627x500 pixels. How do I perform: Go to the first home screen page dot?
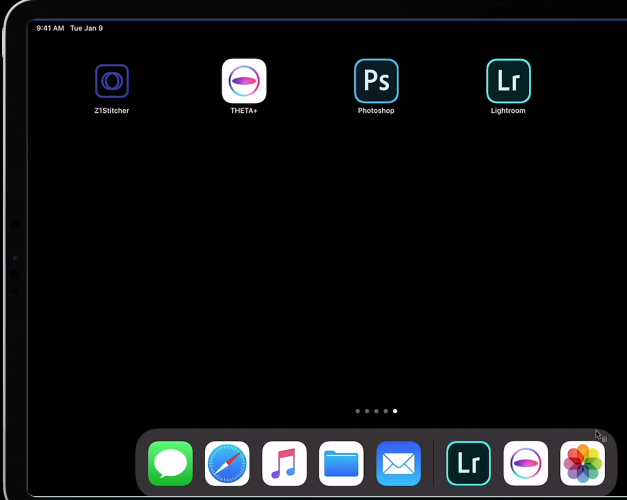coord(357,411)
